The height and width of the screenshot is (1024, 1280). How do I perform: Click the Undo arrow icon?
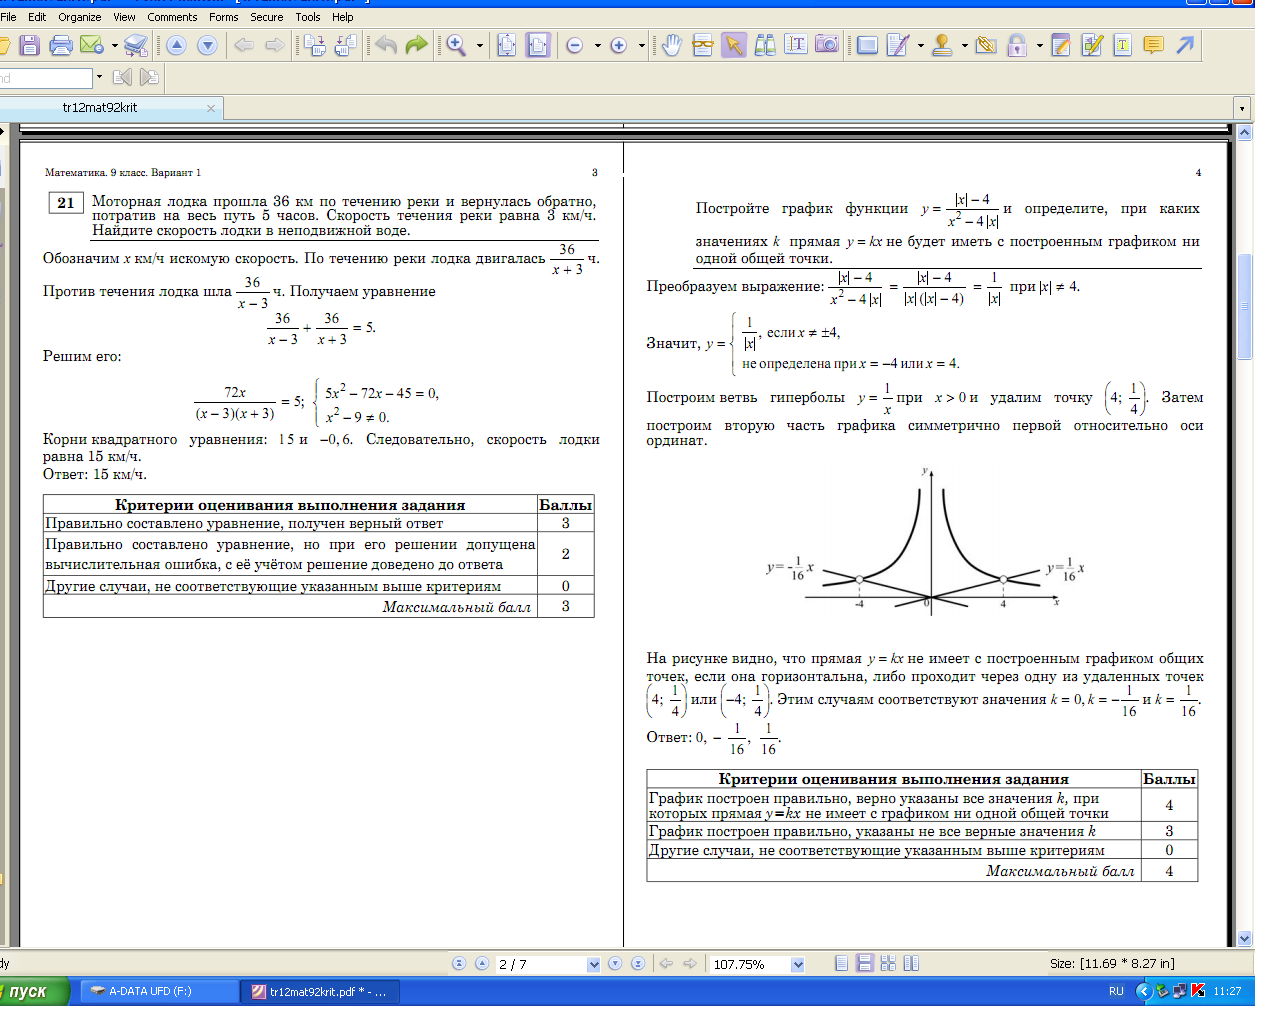(386, 45)
